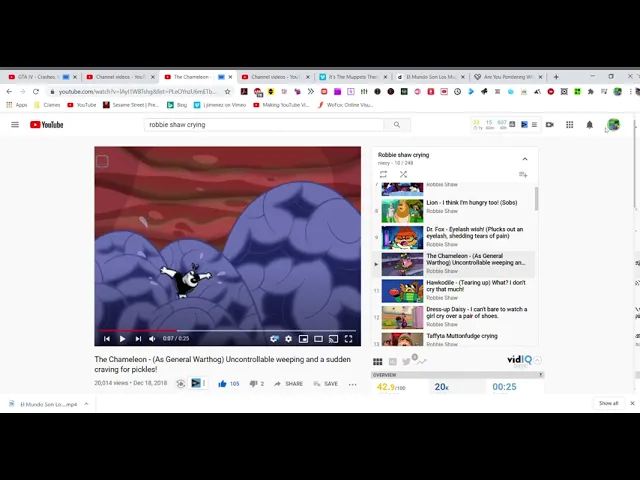This screenshot has height=480, width=640.
Task: Open the more actions ellipsis menu
Action: click(353, 384)
